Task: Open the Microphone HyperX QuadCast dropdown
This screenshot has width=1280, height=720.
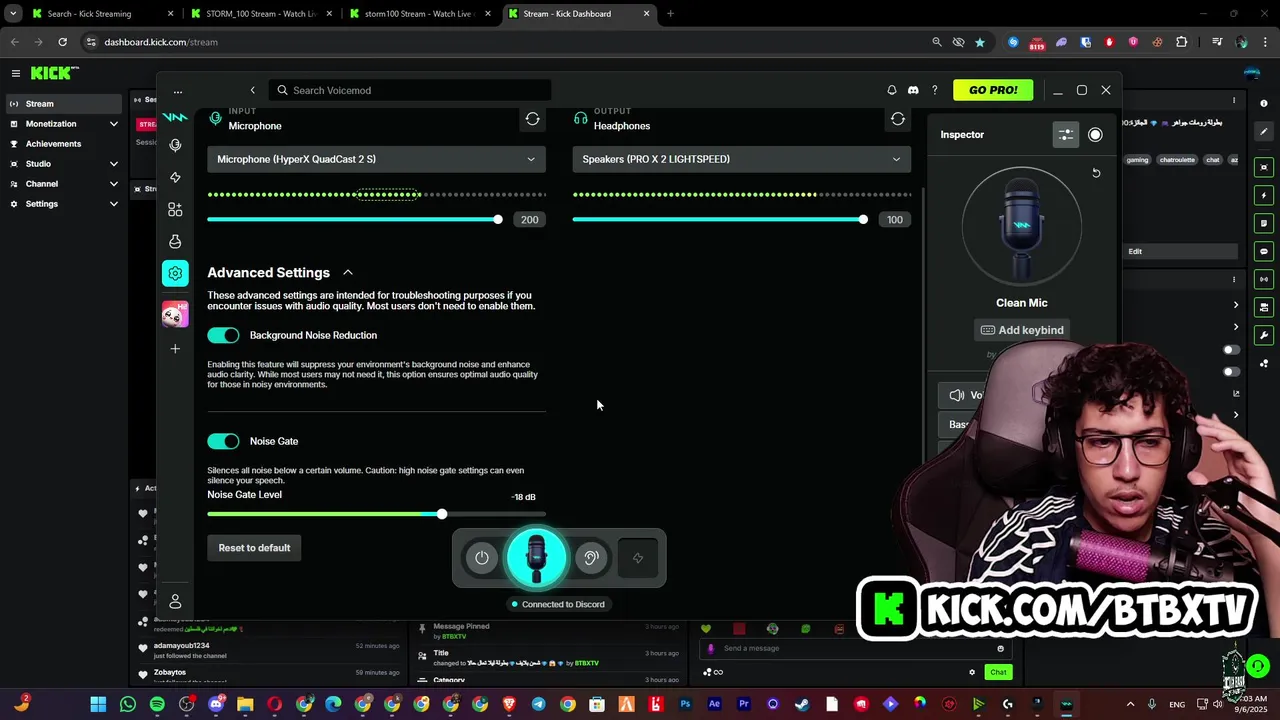Action: click(x=377, y=159)
